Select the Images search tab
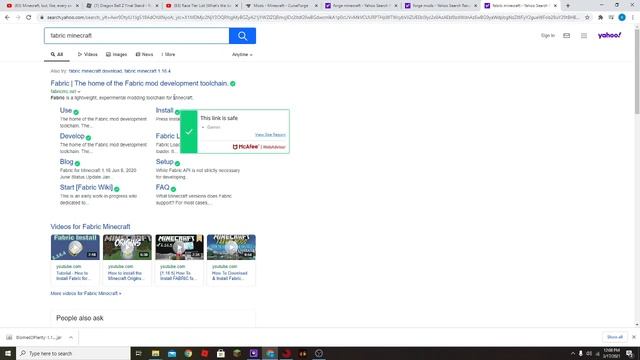 pos(116,55)
